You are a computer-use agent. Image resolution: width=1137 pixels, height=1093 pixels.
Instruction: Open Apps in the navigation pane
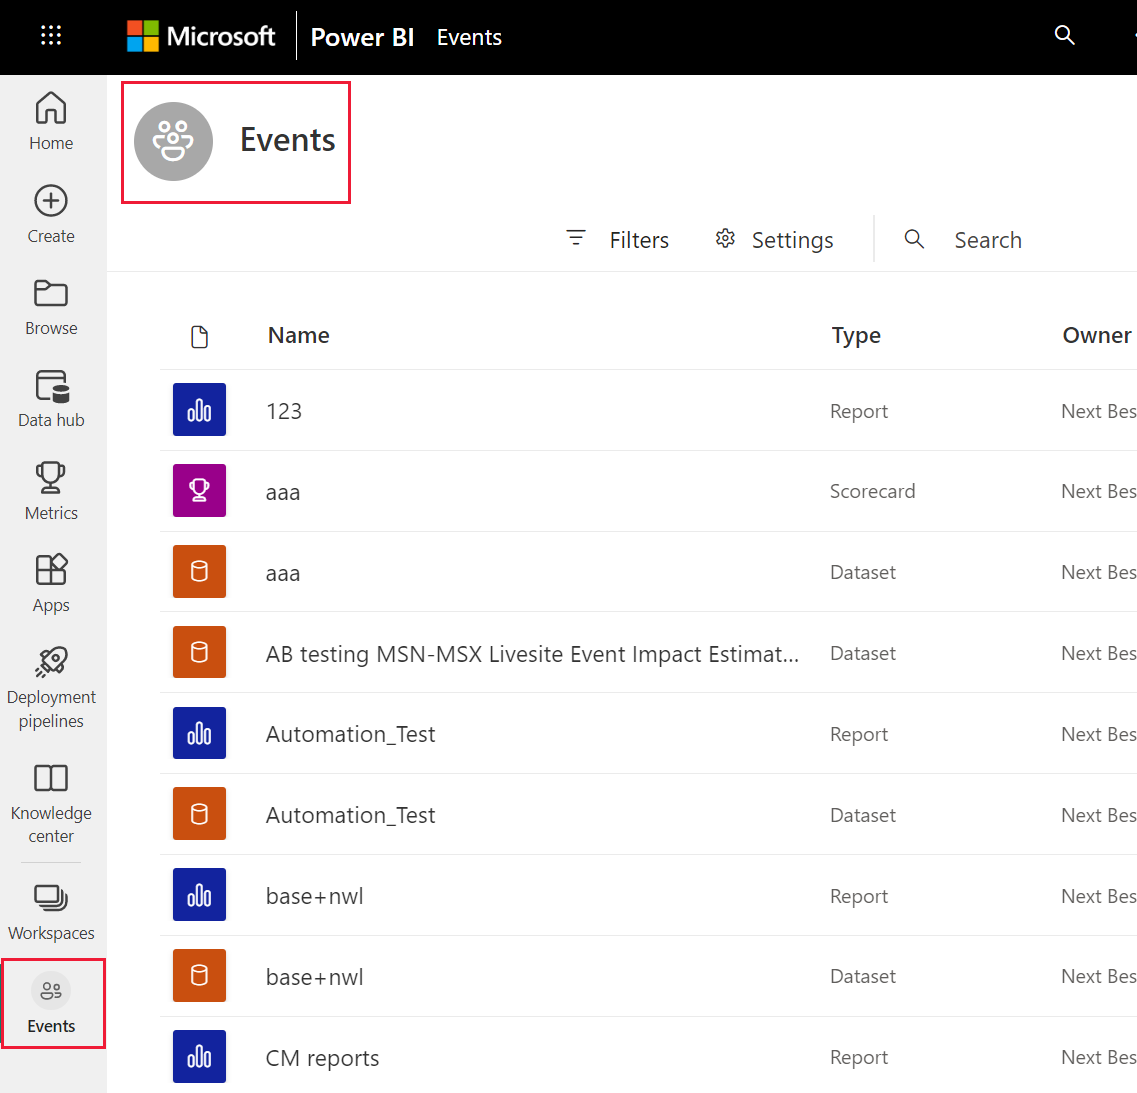pos(51,584)
